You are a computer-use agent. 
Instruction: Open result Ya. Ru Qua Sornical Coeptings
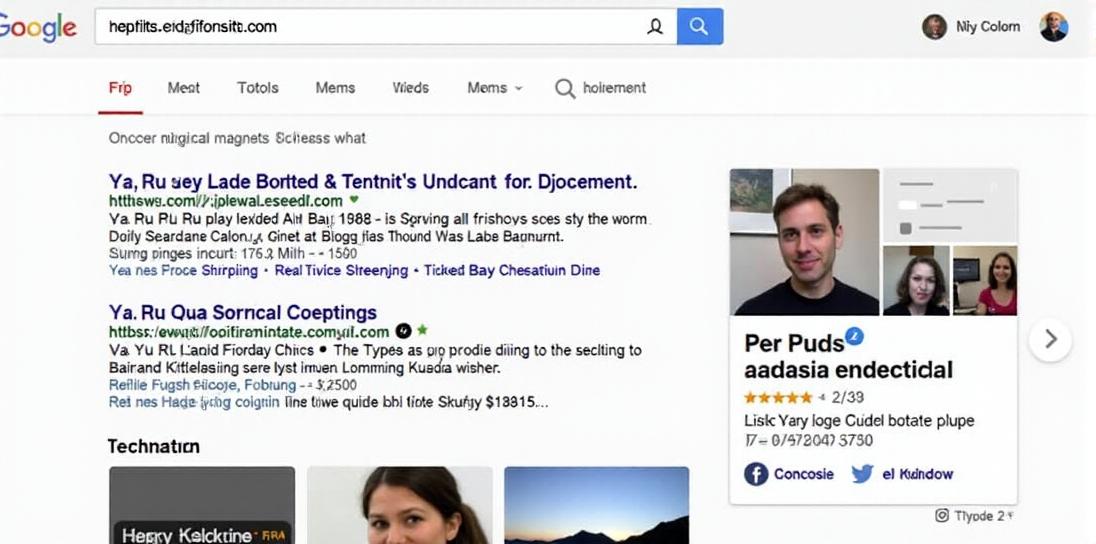point(243,312)
